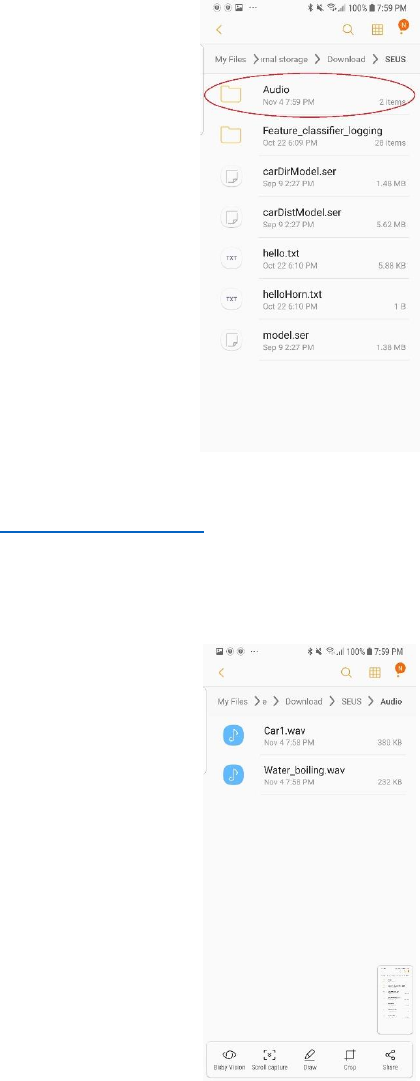Tap the captured screenshot preview thumbnail

pyautogui.click(x=394, y=1000)
